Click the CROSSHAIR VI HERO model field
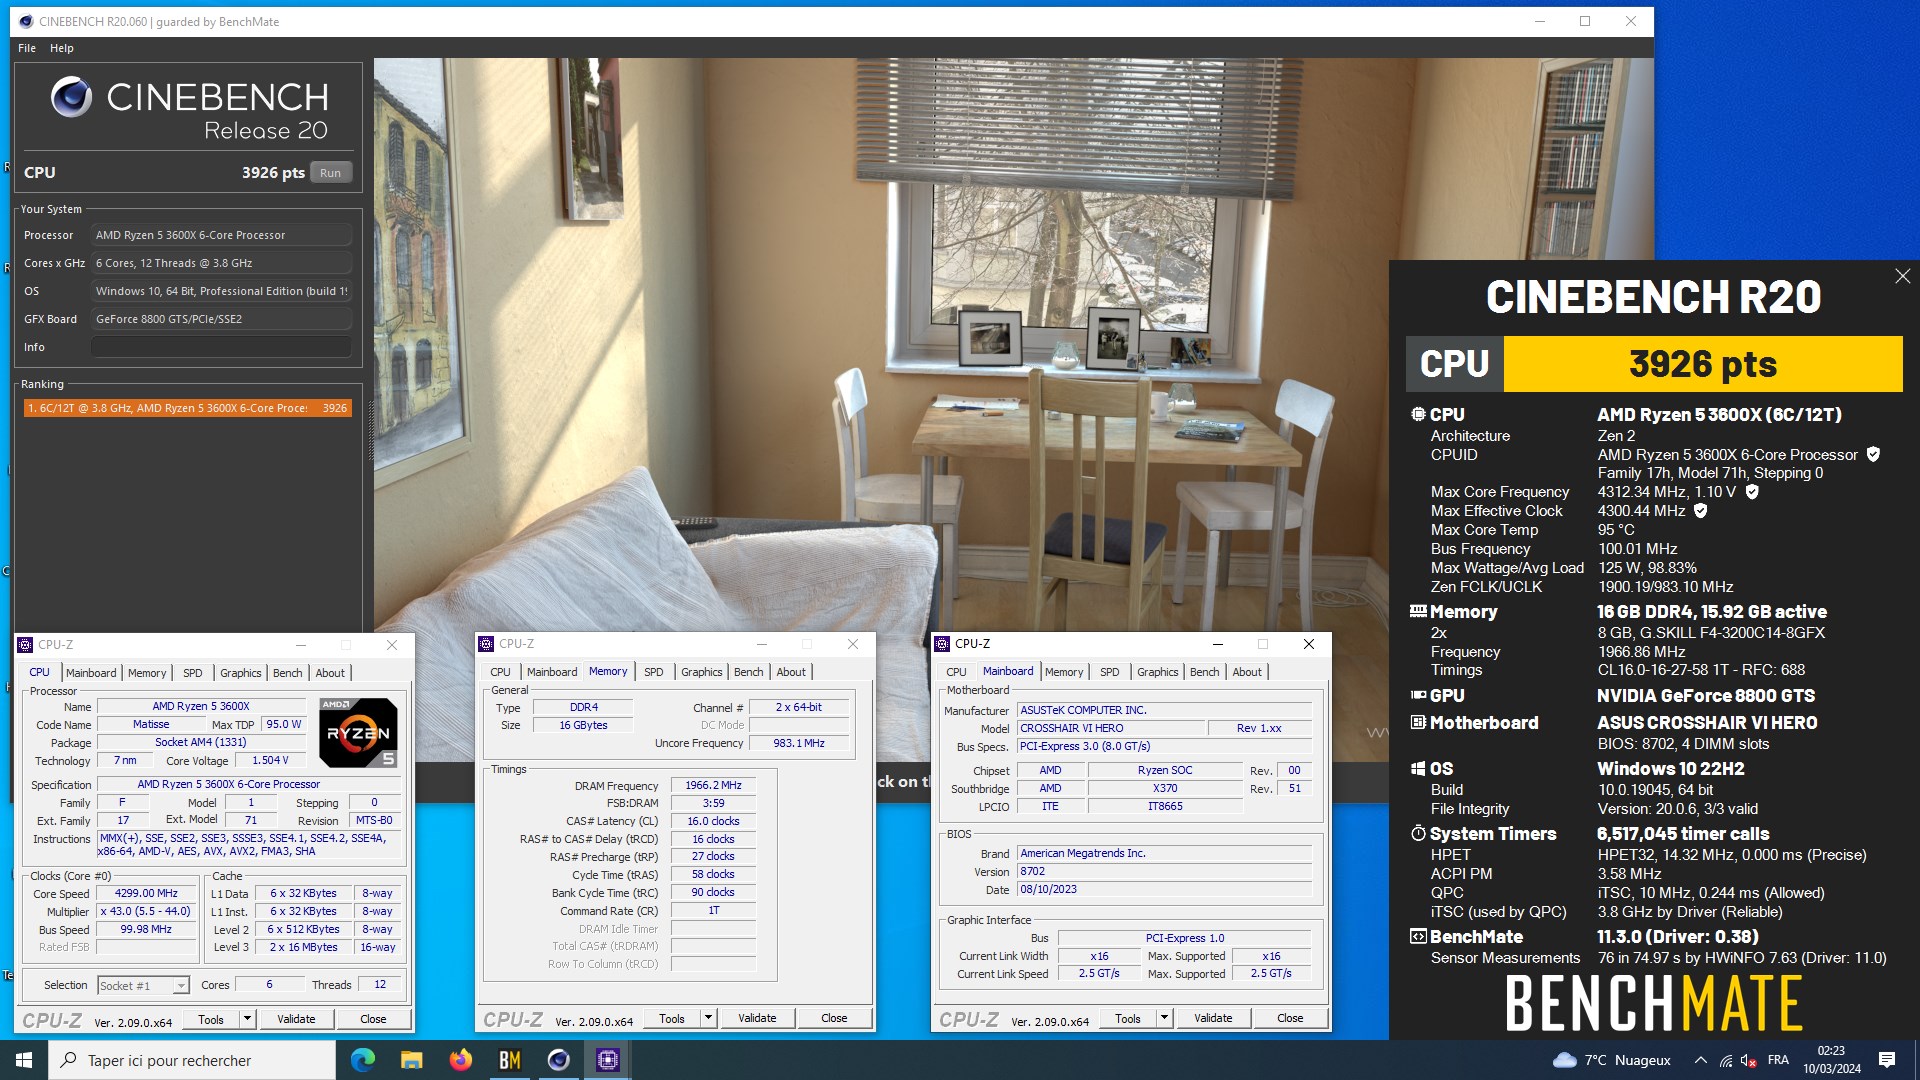The width and height of the screenshot is (1920, 1080). [x=1110, y=728]
